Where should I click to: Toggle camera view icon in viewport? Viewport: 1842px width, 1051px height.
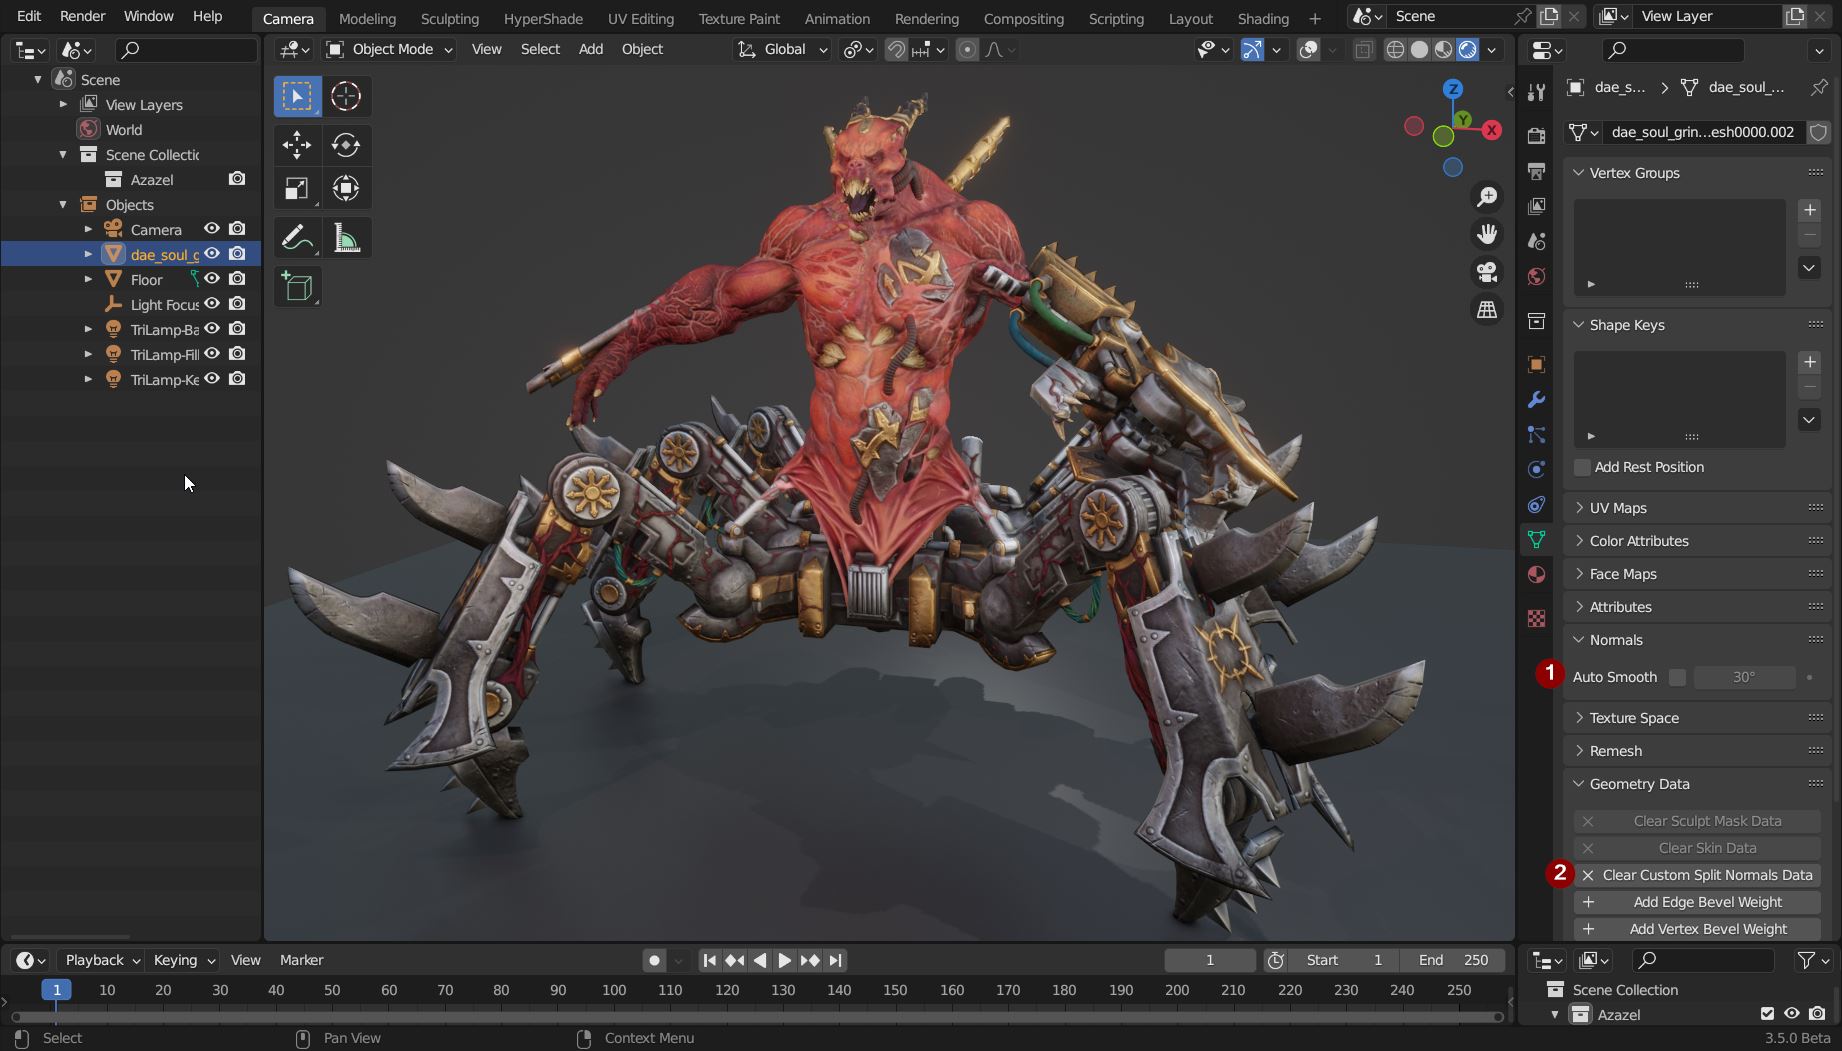1487,272
